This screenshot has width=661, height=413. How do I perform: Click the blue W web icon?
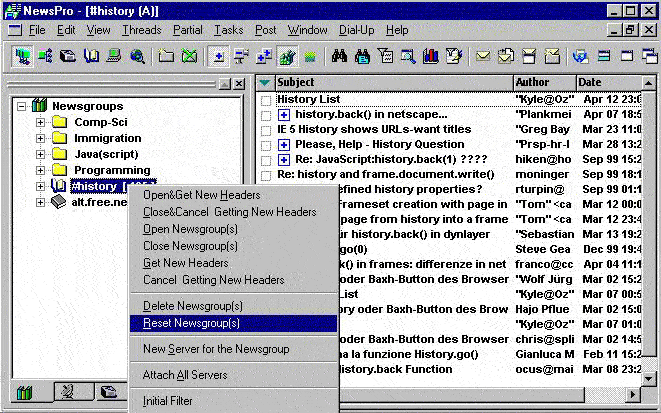pos(580,56)
